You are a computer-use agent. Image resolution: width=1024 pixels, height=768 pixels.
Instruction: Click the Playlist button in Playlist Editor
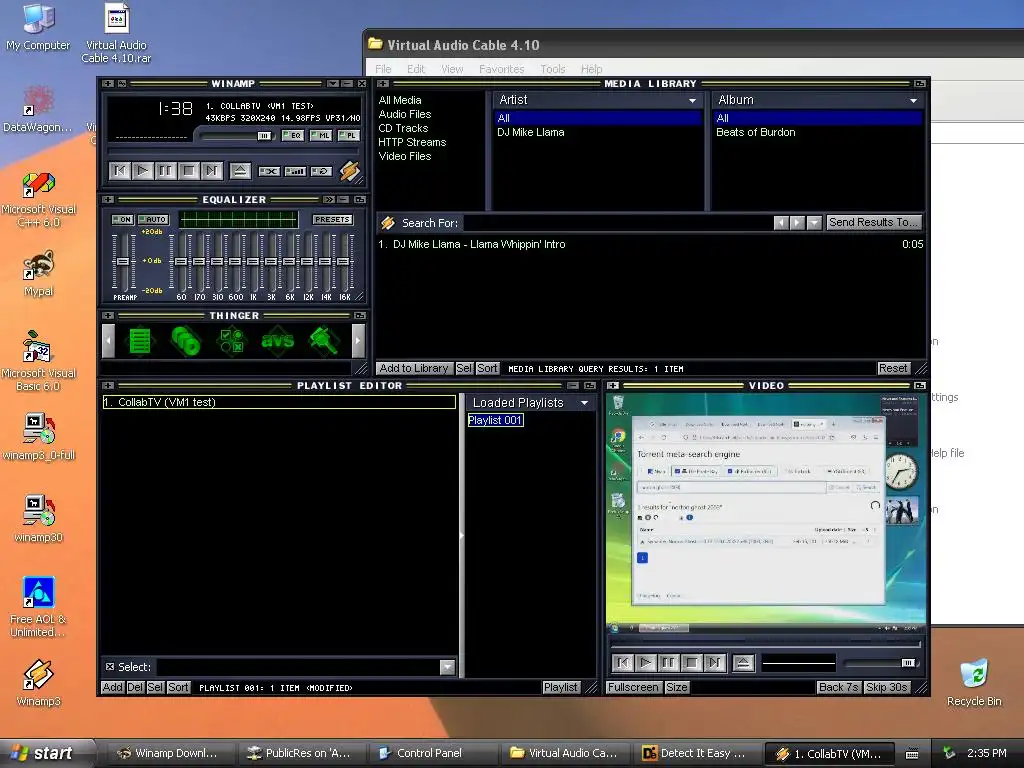tap(560, 688)
